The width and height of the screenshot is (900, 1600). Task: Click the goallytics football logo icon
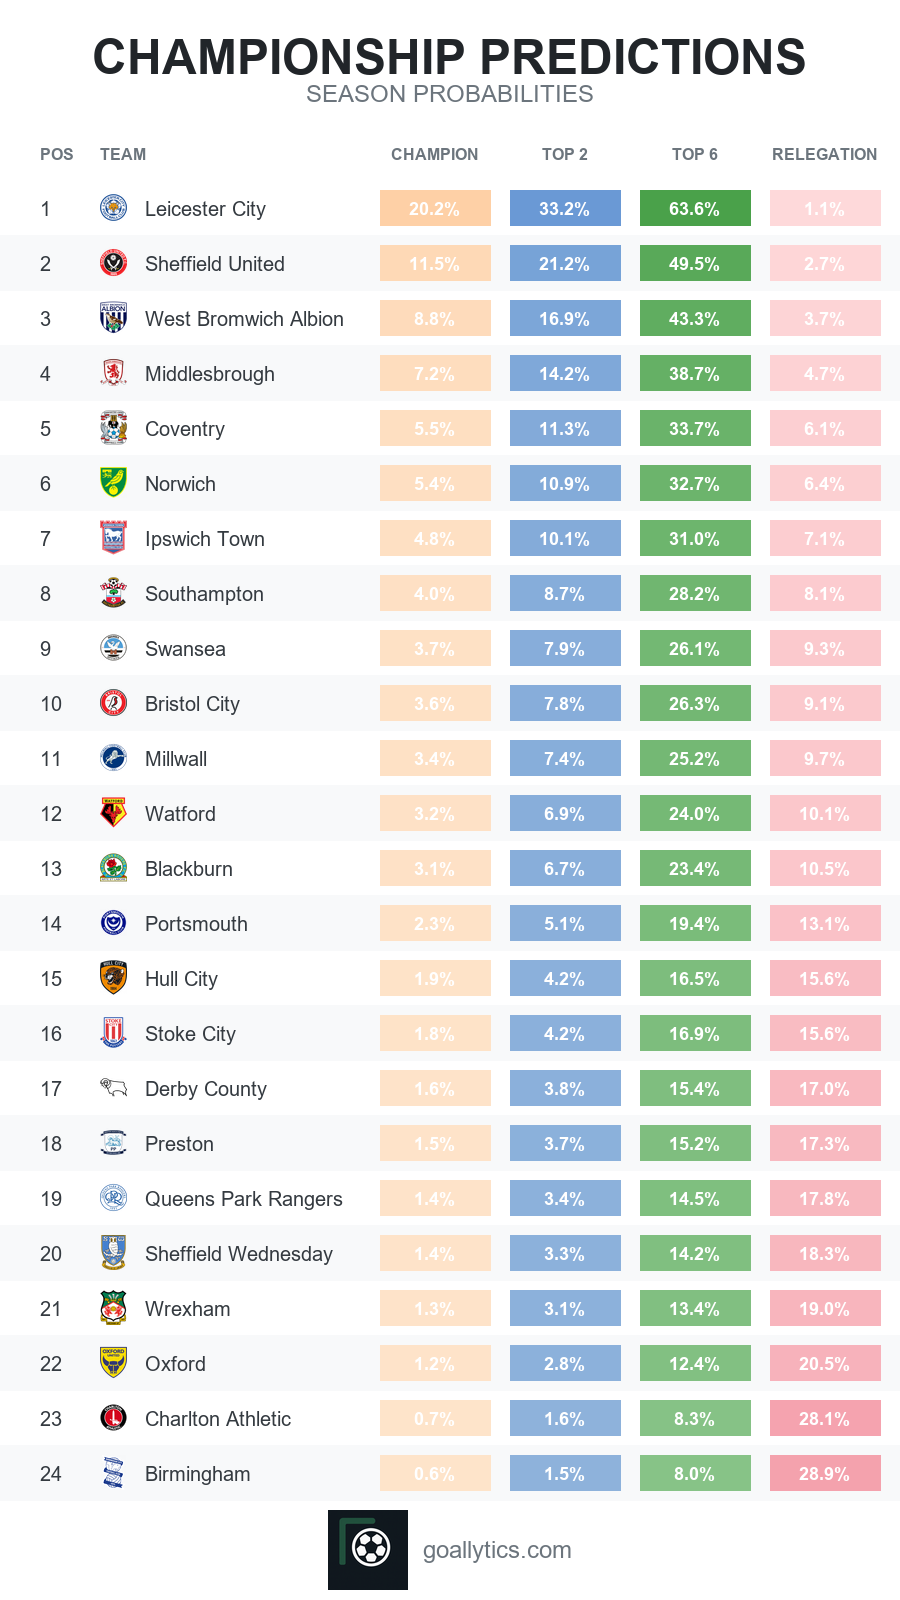pos(368,1550)
